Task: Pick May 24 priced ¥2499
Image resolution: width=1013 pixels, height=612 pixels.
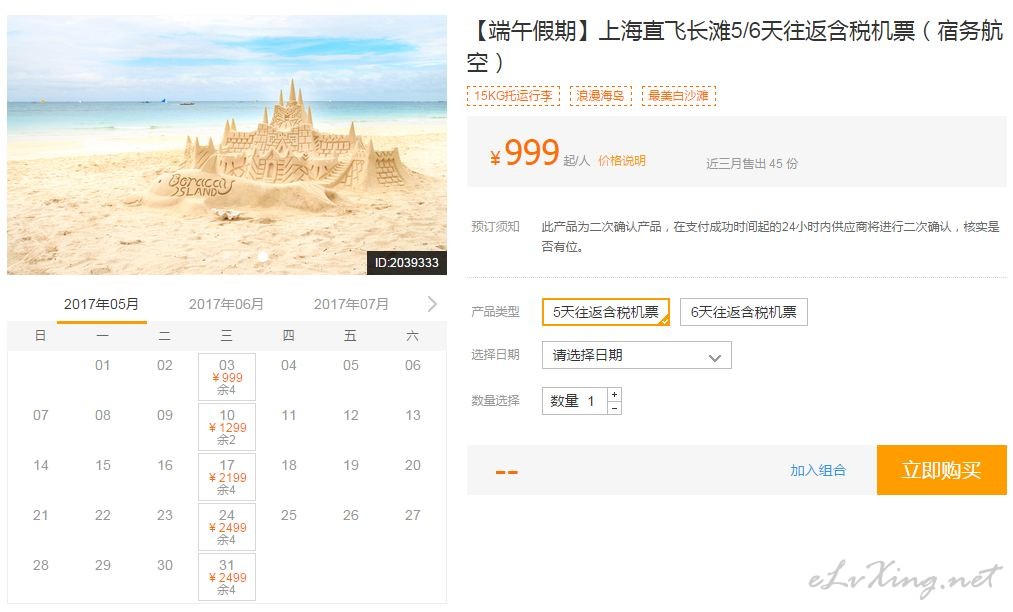Action: 227,527
